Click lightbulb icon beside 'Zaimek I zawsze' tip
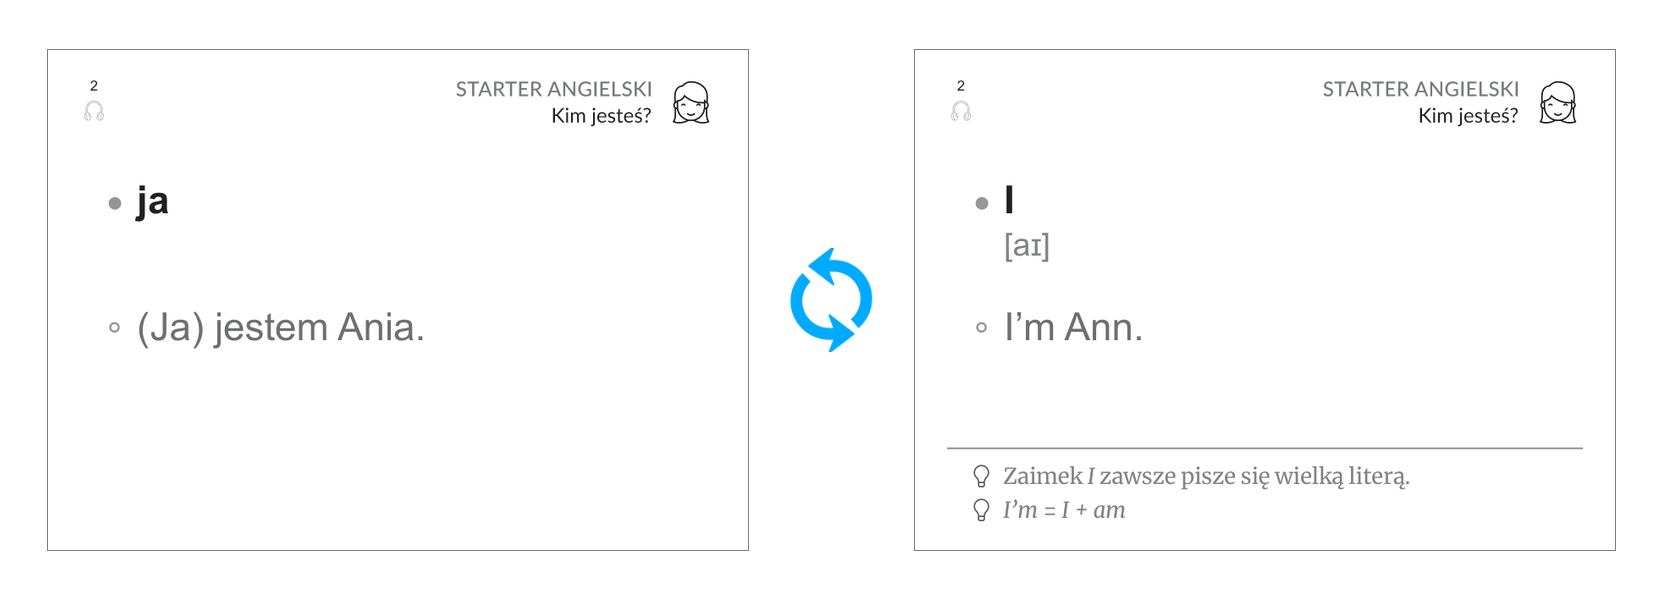Viewport: 1663px width, 600px height. tap(982, 476)
